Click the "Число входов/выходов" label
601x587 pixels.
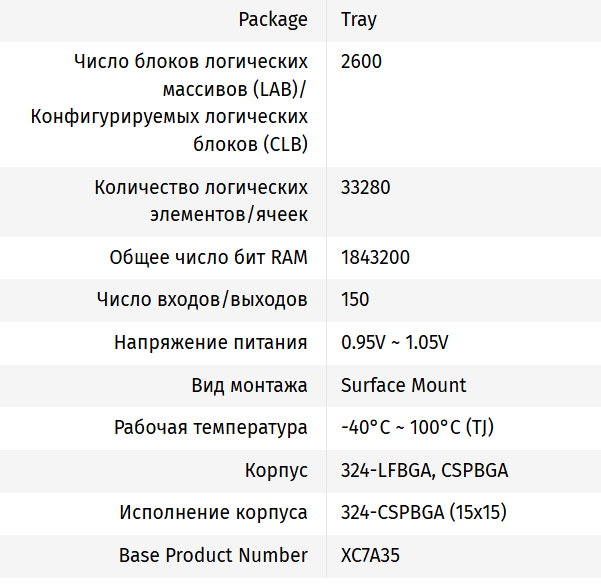coord(202,299)
